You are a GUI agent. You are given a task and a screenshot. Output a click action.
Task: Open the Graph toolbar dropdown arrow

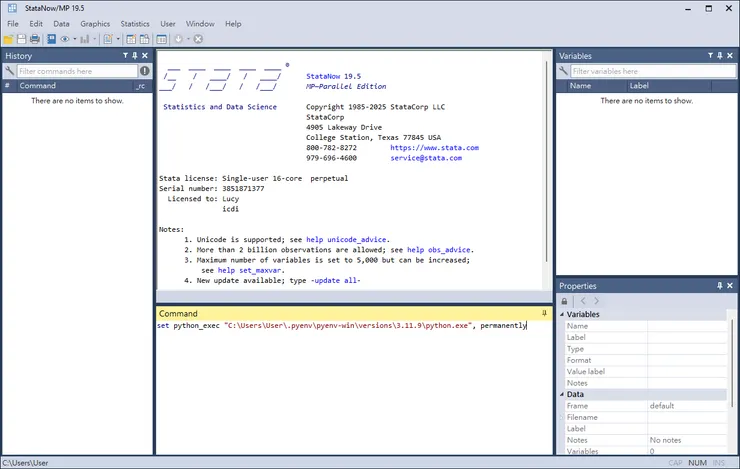coord(94,39)
